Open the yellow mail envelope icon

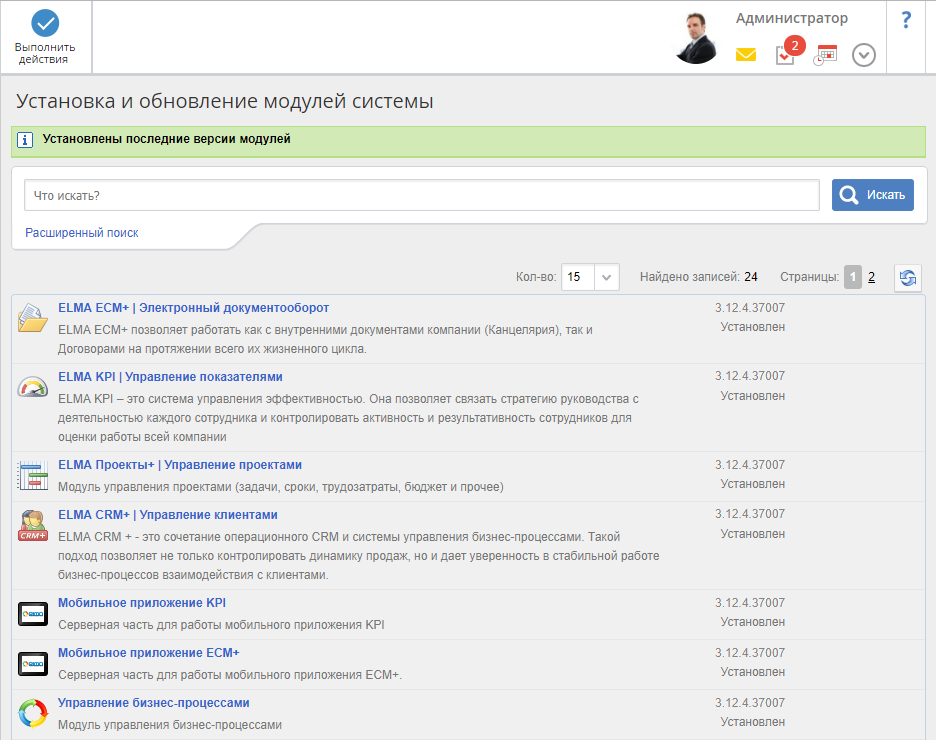point(746,55)
